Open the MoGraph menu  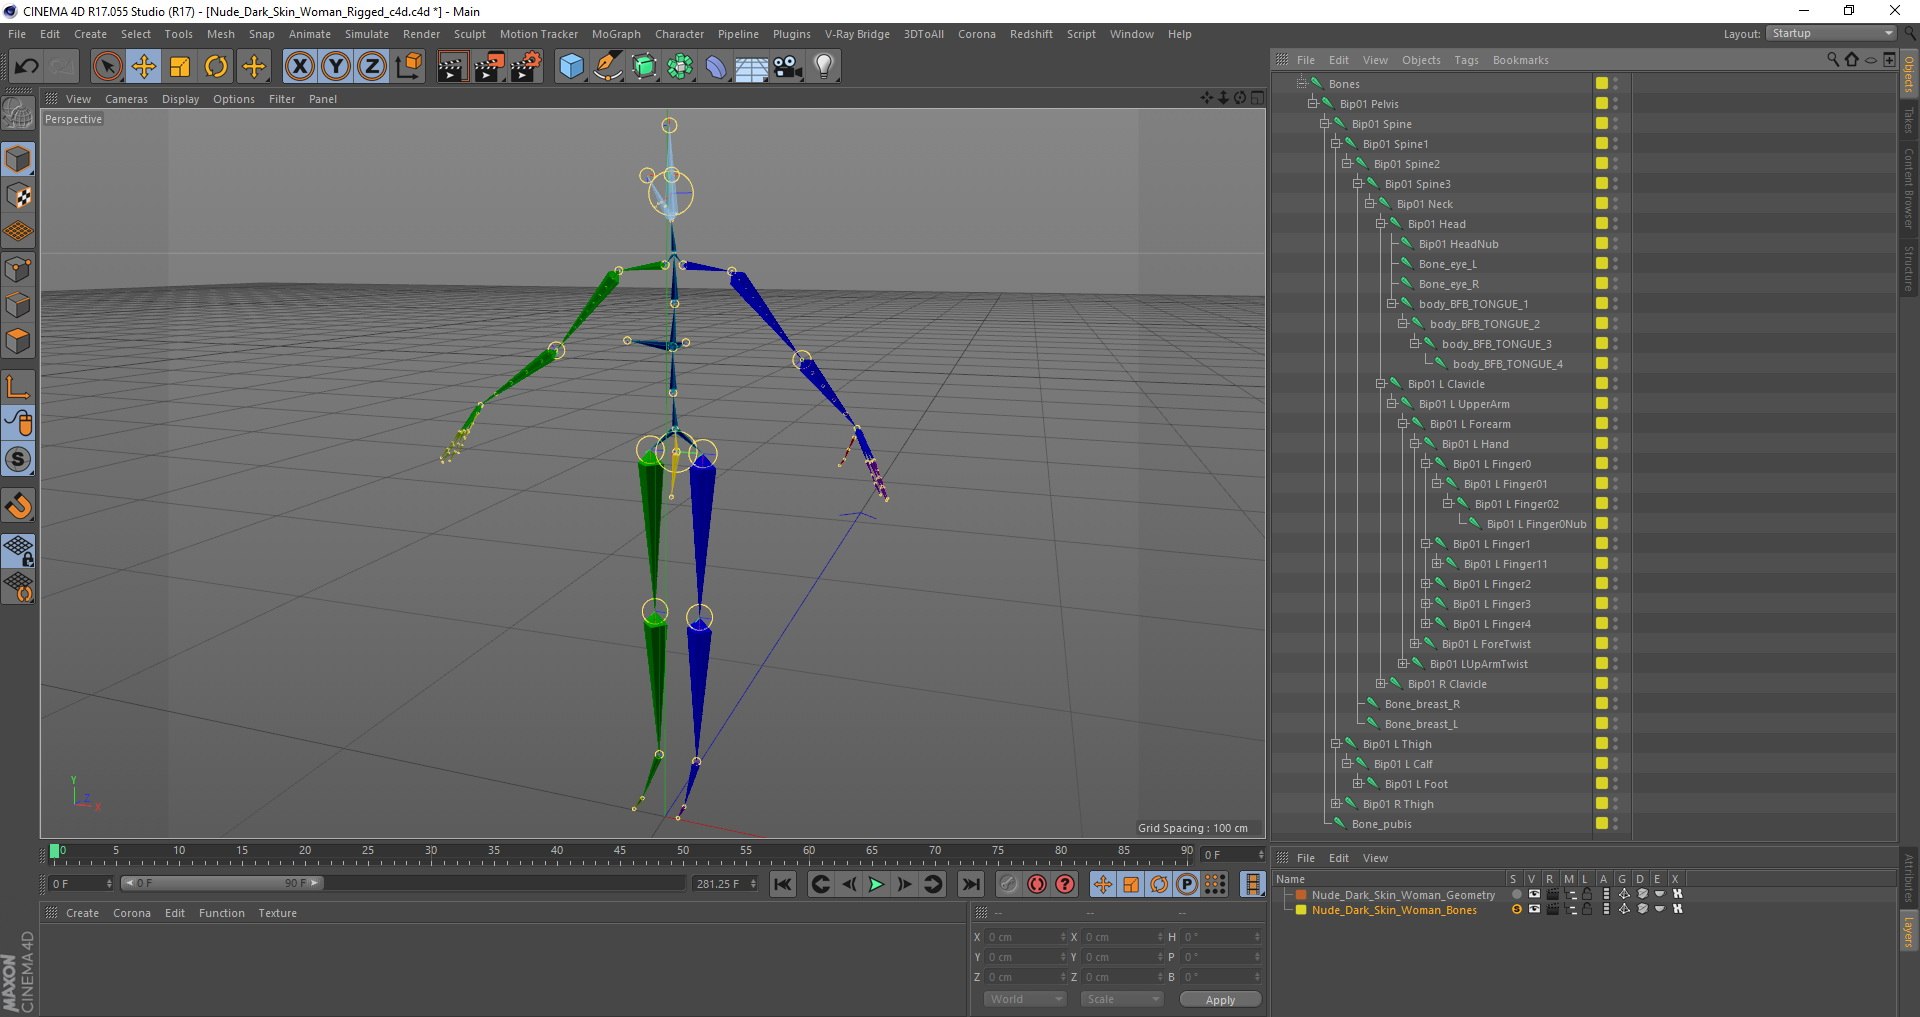(x=616, y=34)
